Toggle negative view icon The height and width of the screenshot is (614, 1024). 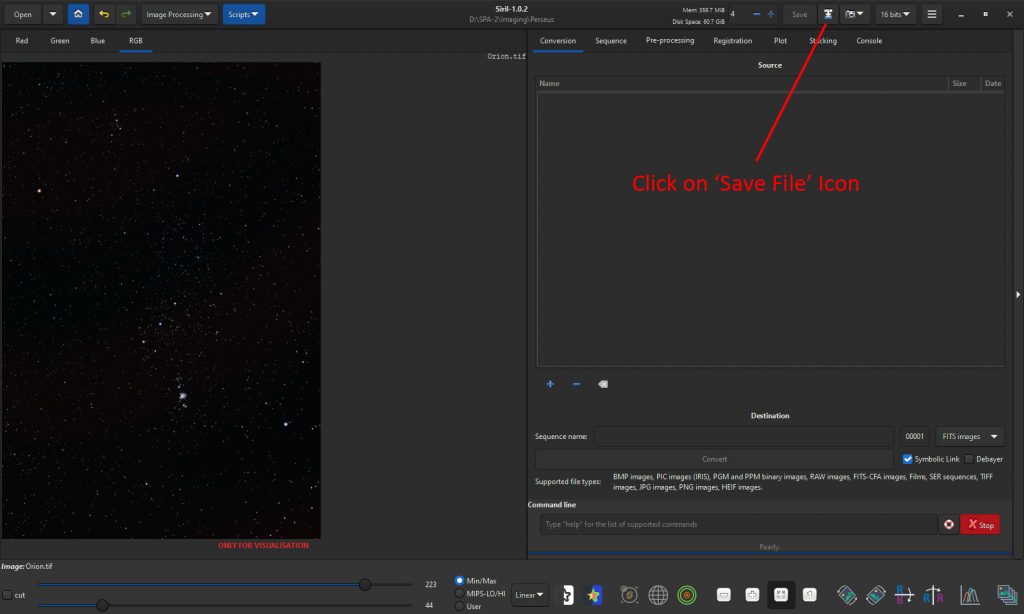pos(568,594)
